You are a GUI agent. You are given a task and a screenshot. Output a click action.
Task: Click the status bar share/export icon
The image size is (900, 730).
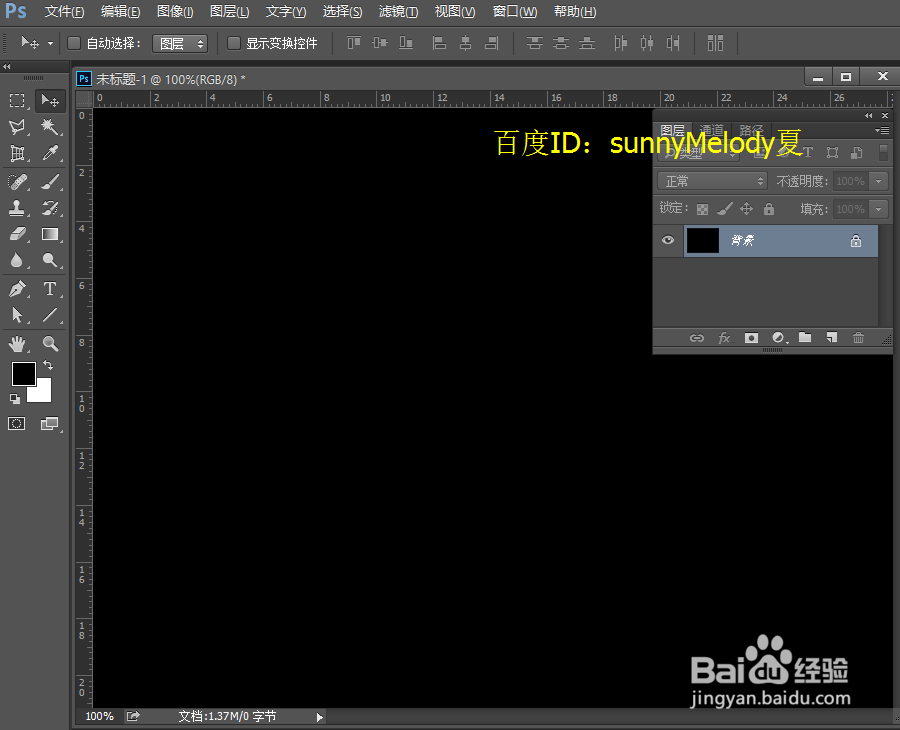click(133, 716)
